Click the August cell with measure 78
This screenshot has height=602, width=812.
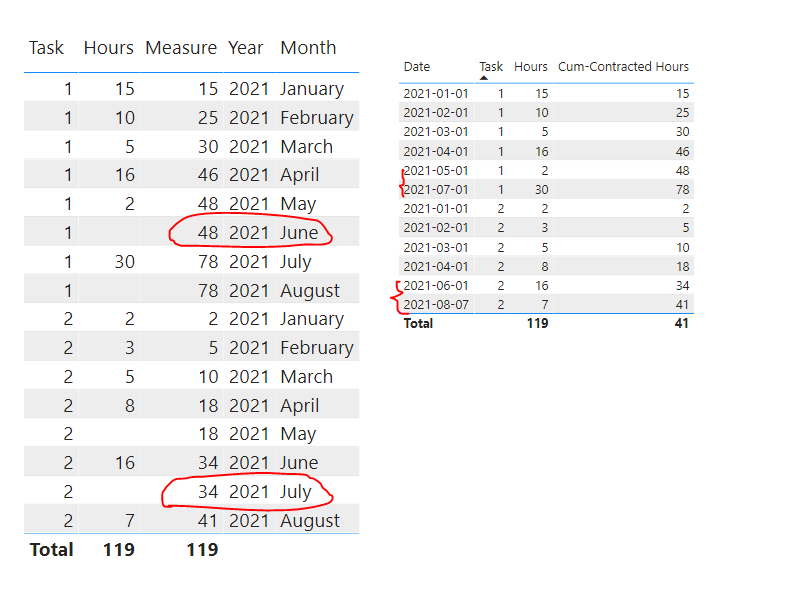(x=310, y=291)
